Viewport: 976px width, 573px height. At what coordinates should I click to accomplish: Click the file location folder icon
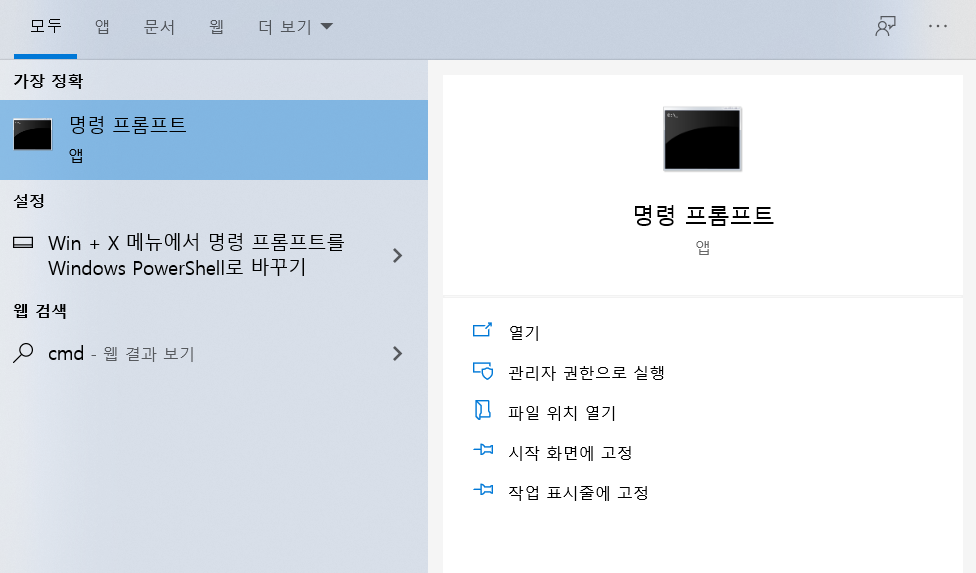tap(483, 411)
